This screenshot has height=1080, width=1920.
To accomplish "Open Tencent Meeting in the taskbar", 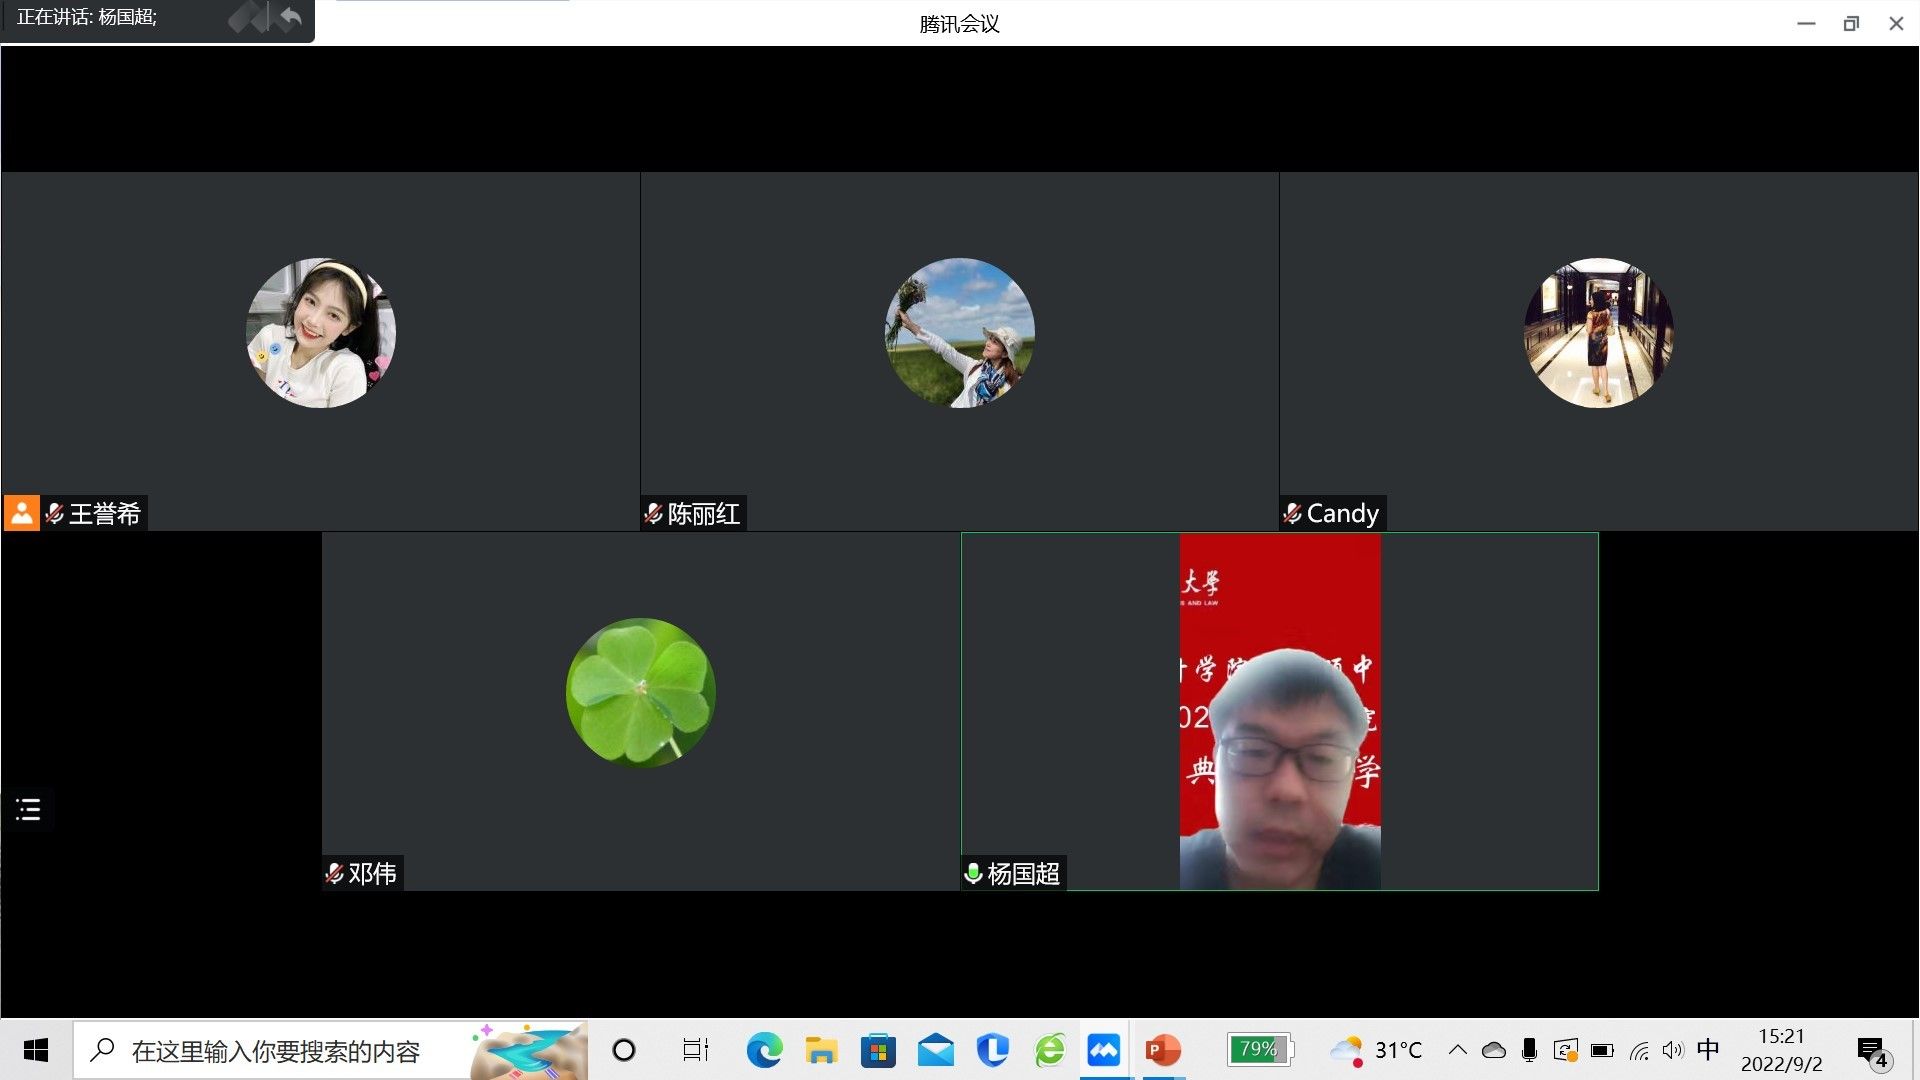I will [1104, 1050].
